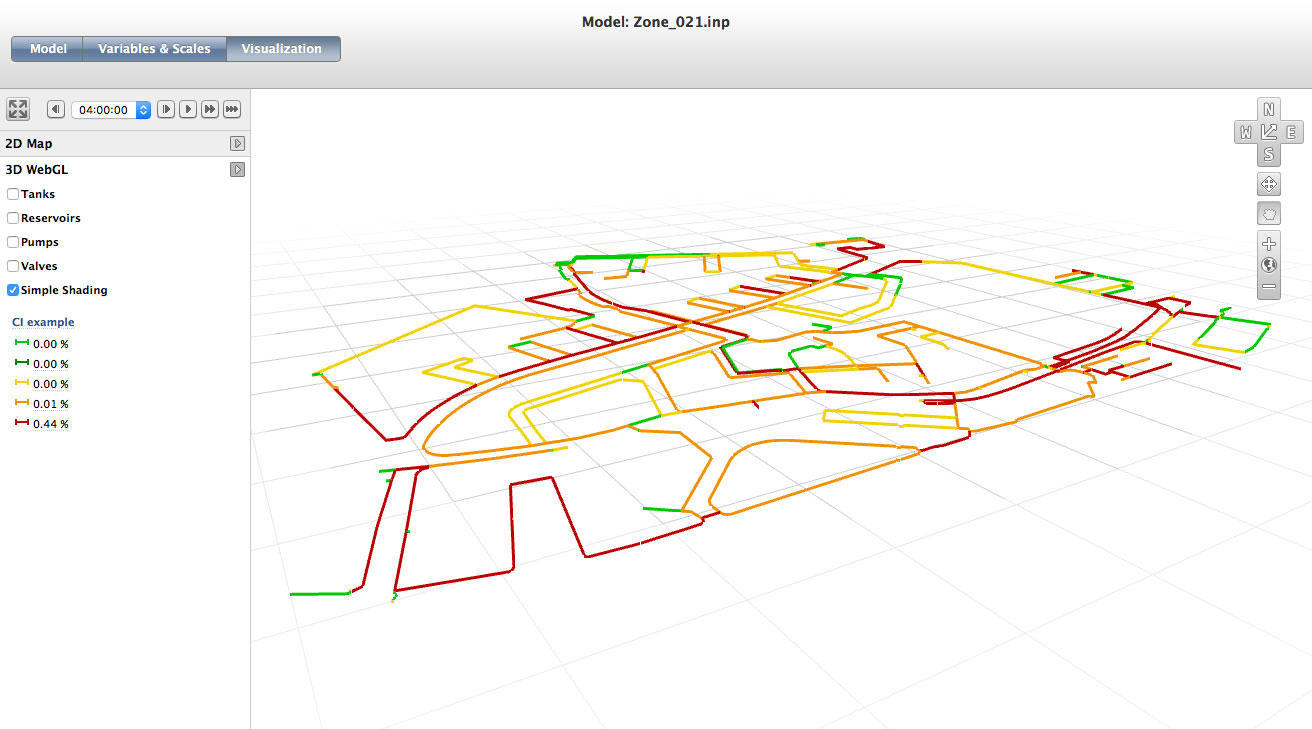This screenshot has width=1312, height=729.
Task: Play the simulation animation
Action: pyautogui.click(x=188, y=109)
